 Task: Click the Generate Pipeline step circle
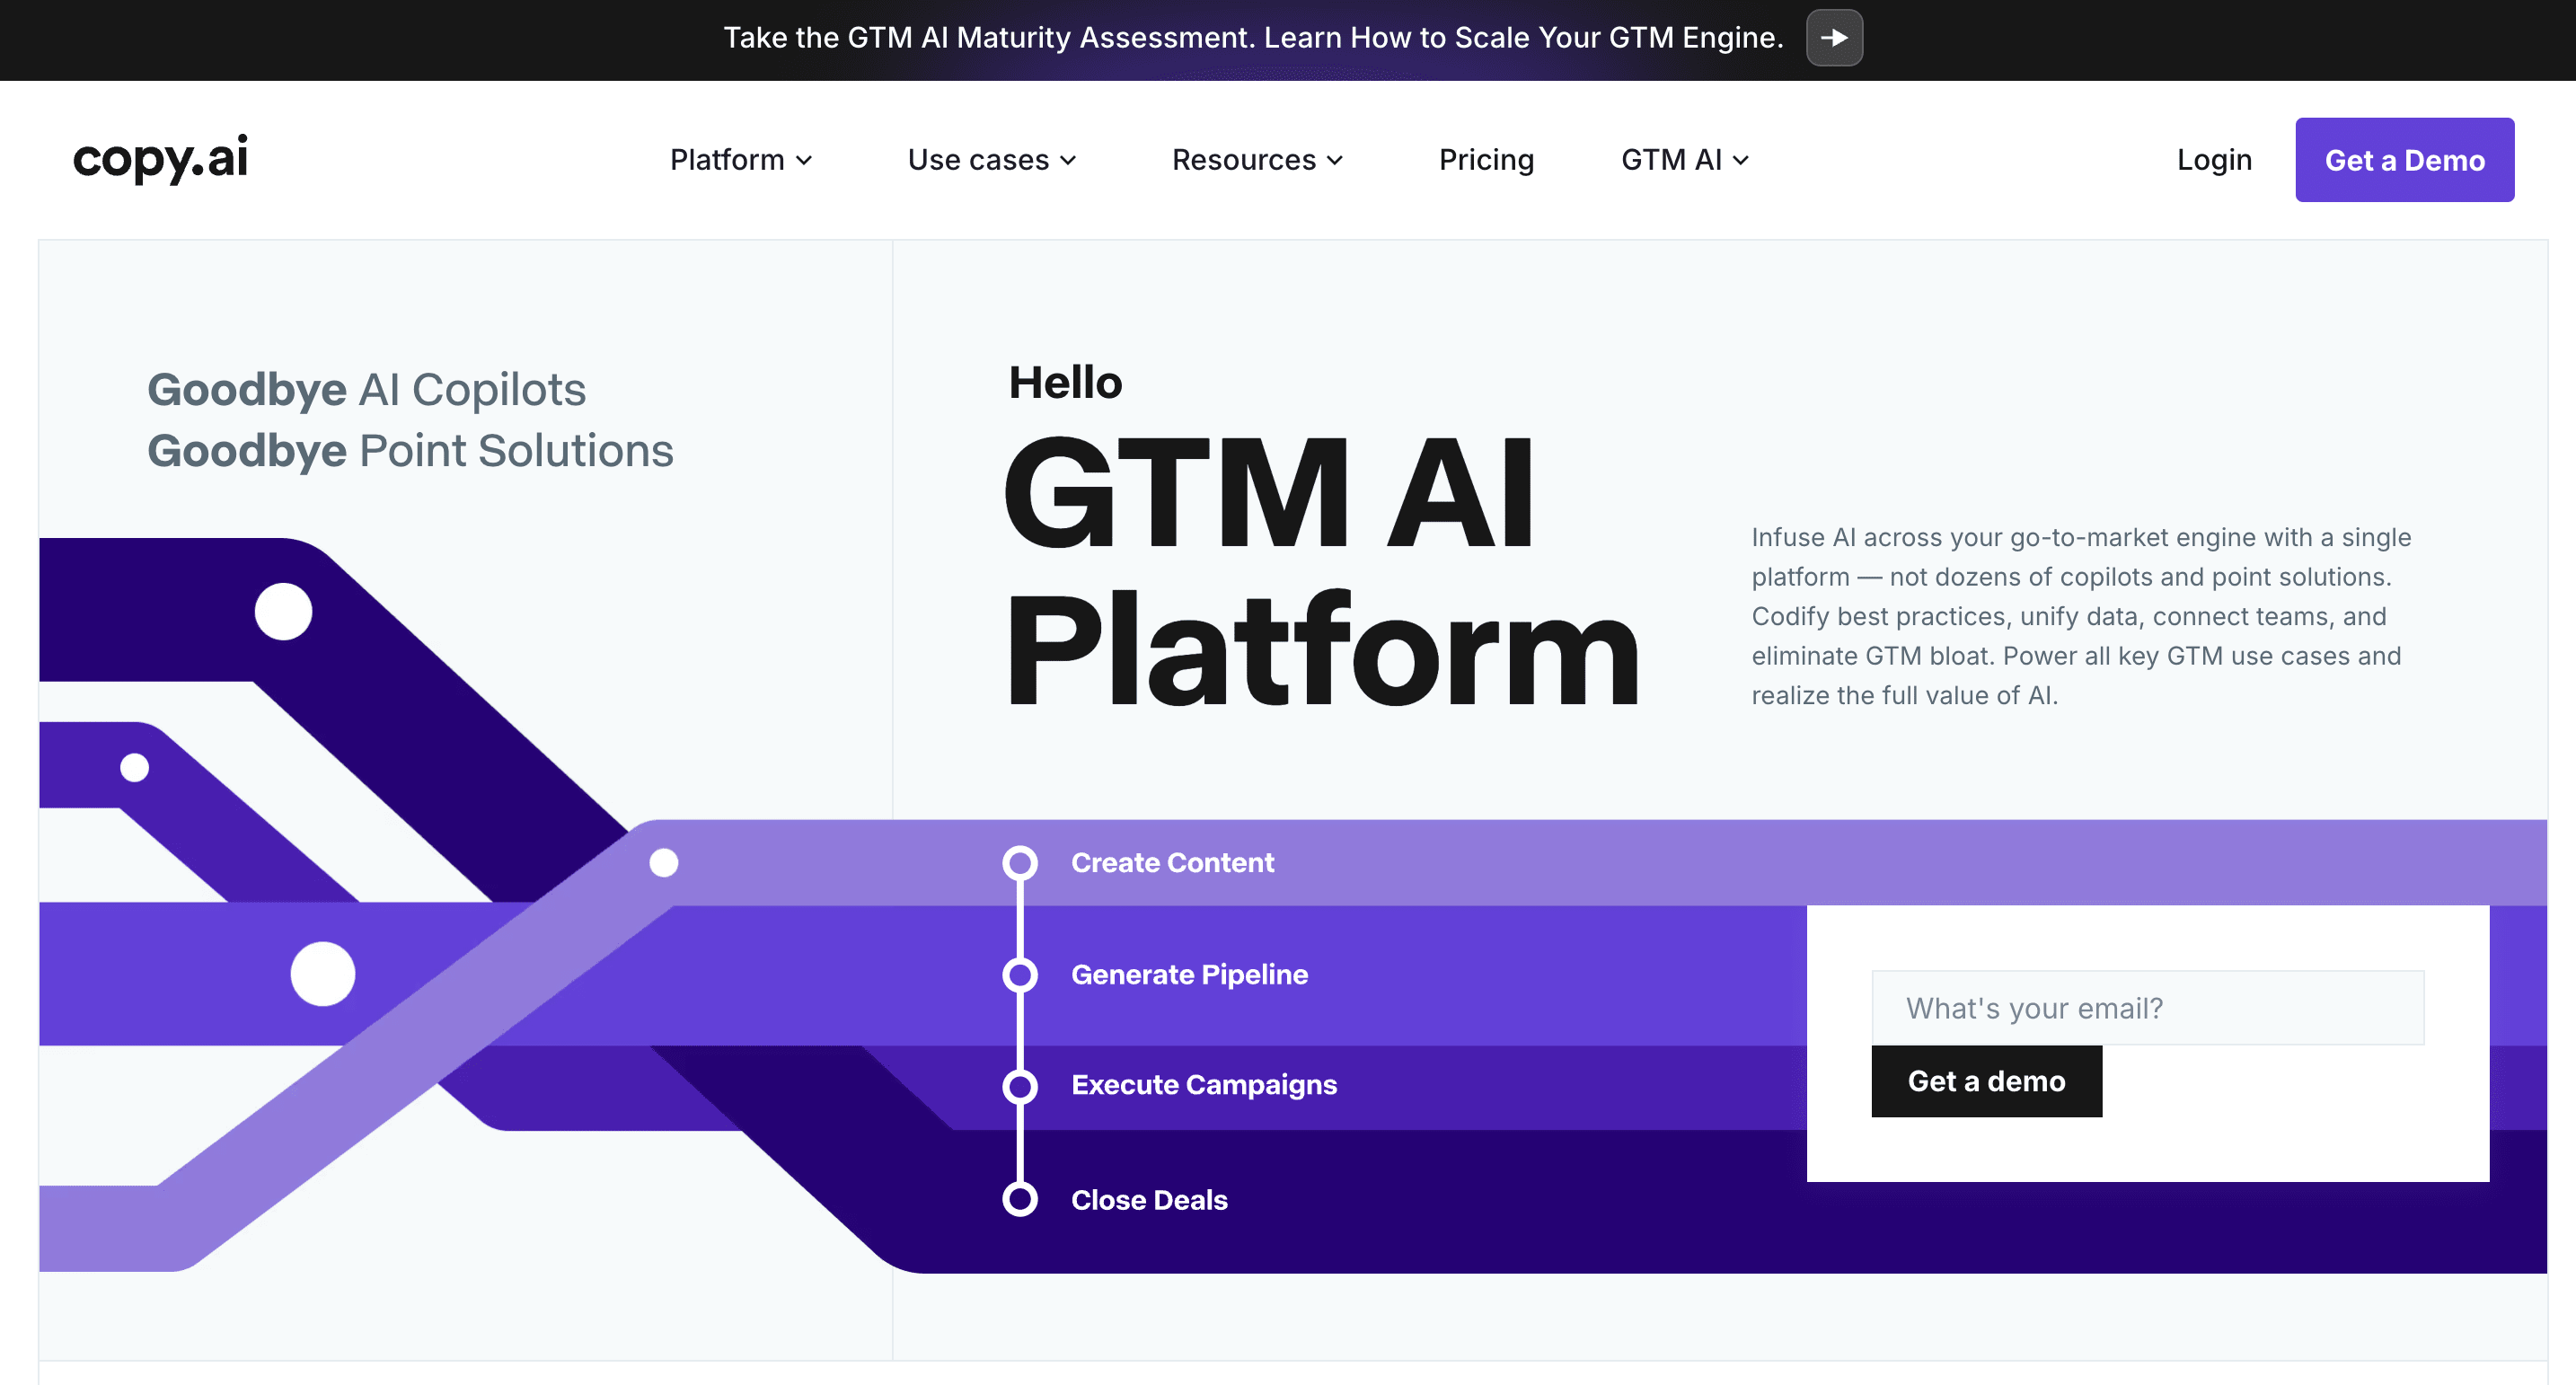click(x=1020, y=974)
